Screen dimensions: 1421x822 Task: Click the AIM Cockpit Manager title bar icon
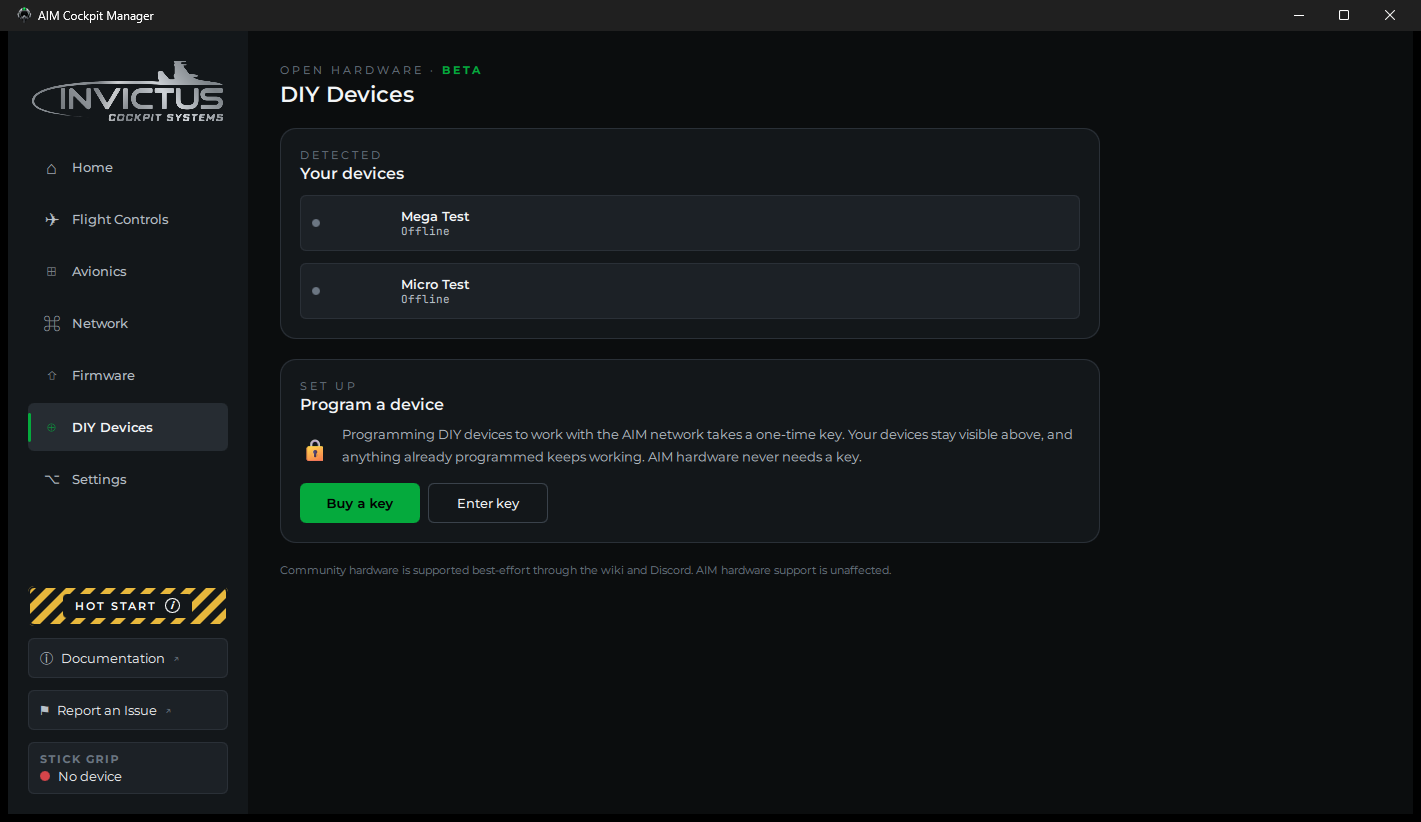[x=24, y=15]
